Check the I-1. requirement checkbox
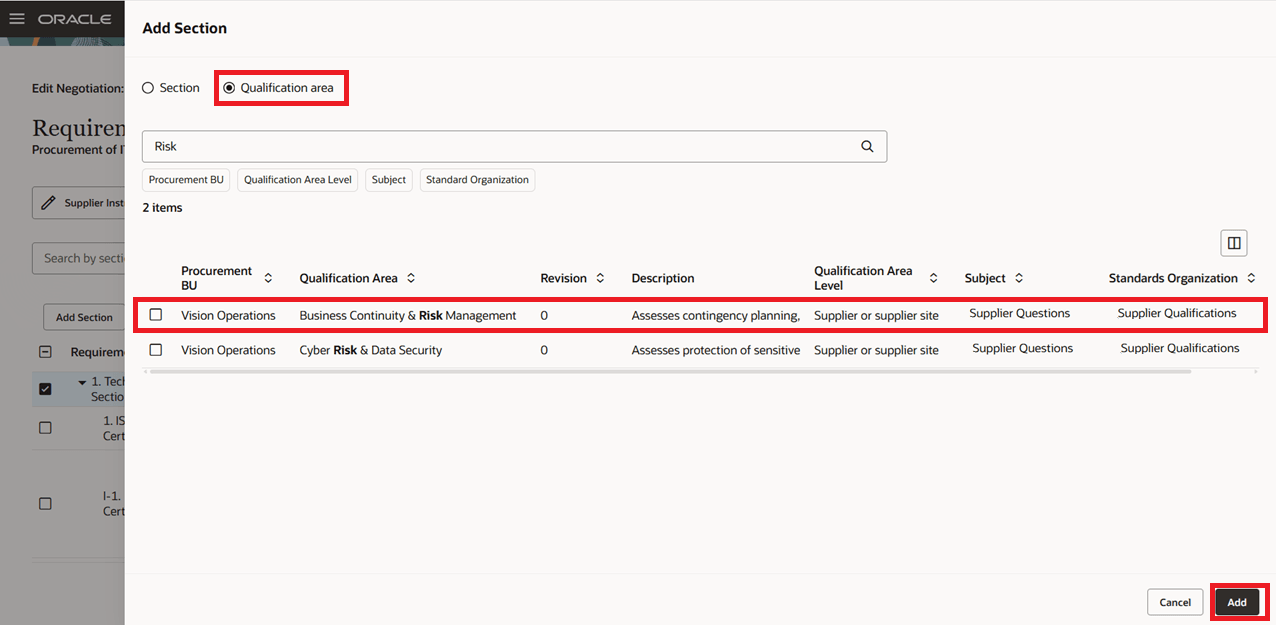 coord(45,503)
